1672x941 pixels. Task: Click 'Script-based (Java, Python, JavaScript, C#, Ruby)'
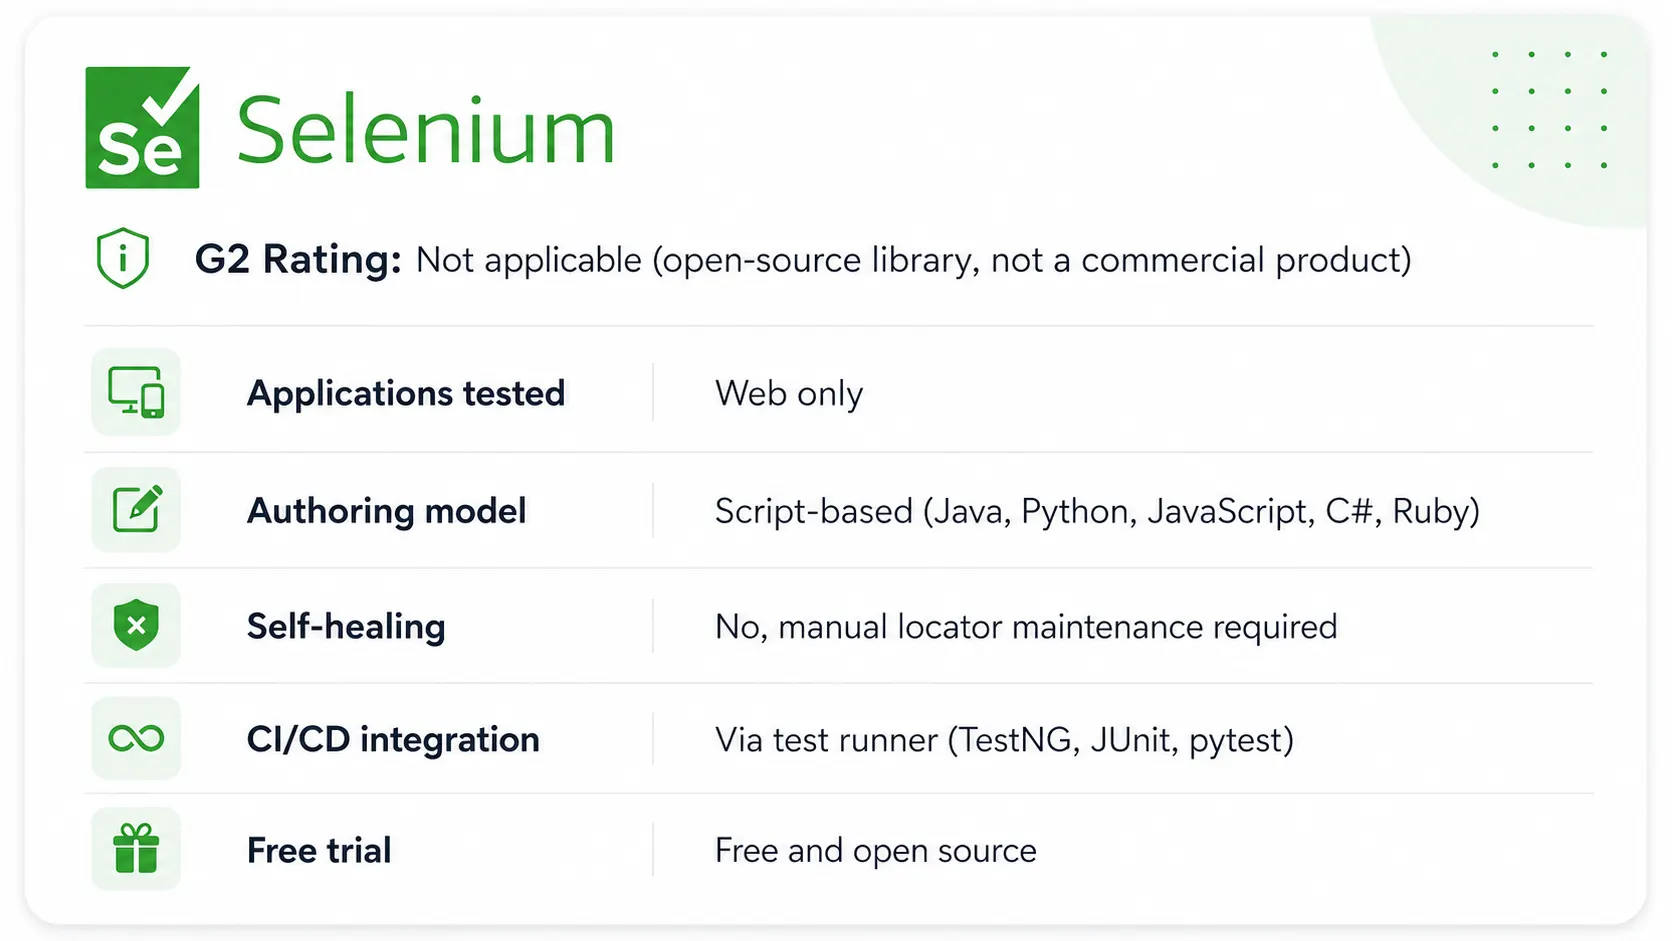pyautogui.click(x=1097, y=511)
